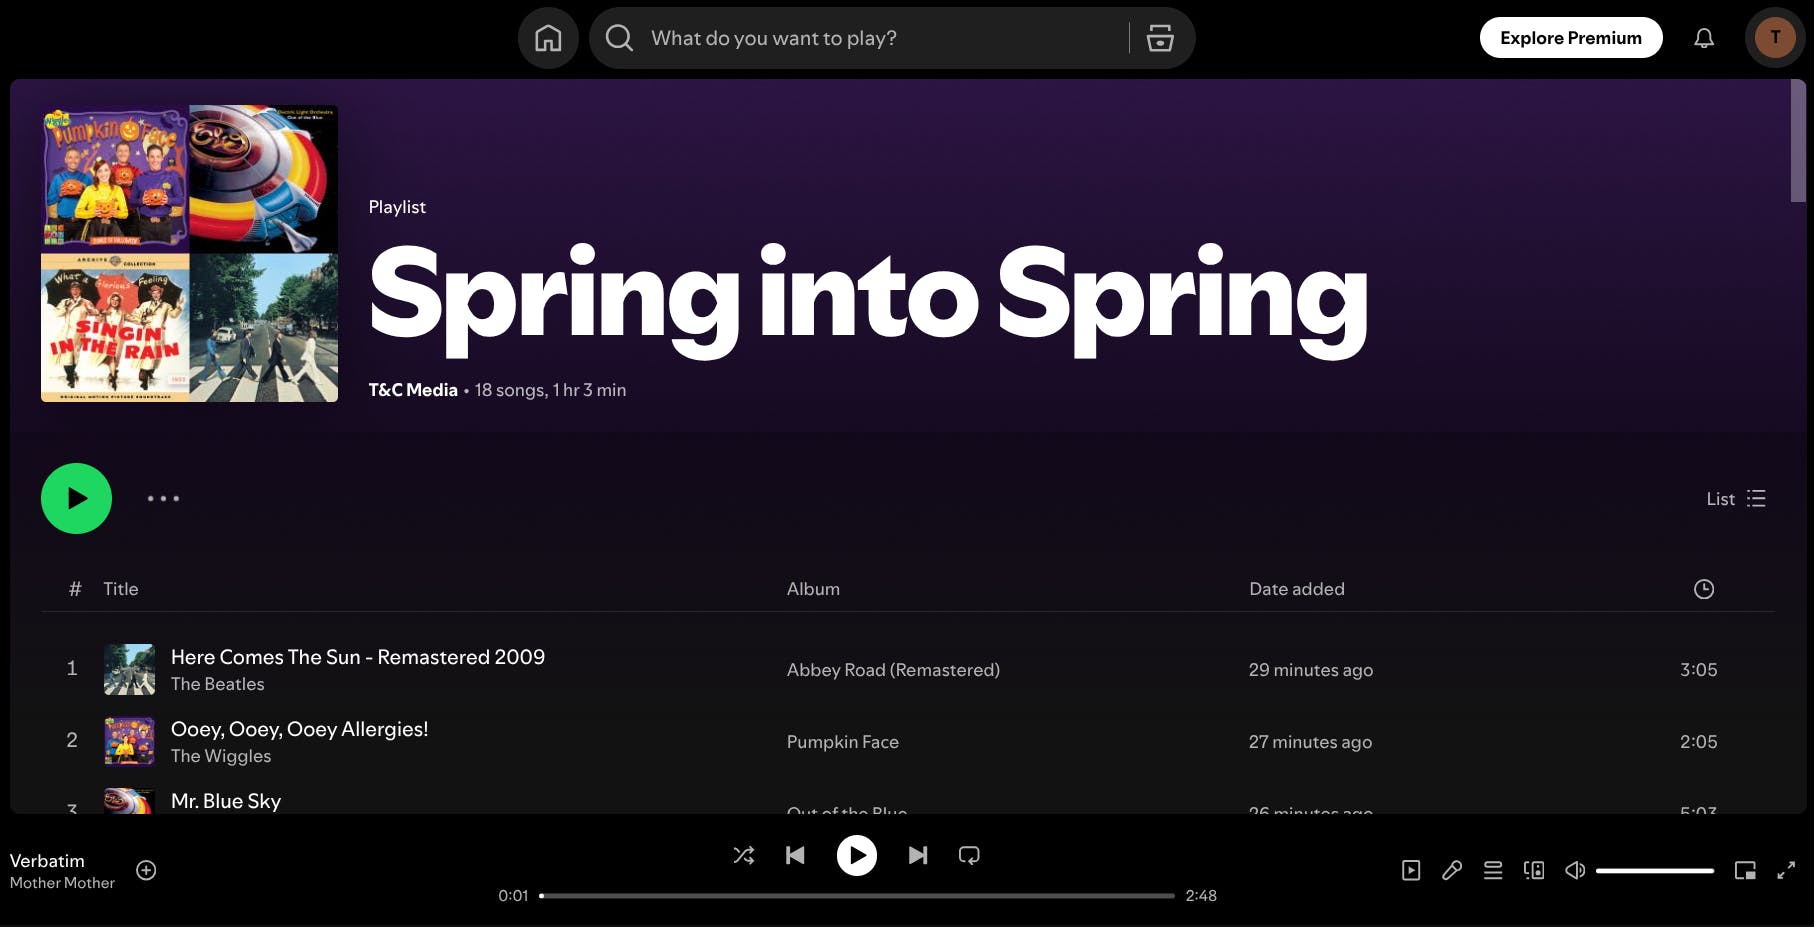1814x927 pixels.
Task: Show lyrics for the current song
Action: click(1452, 870)
